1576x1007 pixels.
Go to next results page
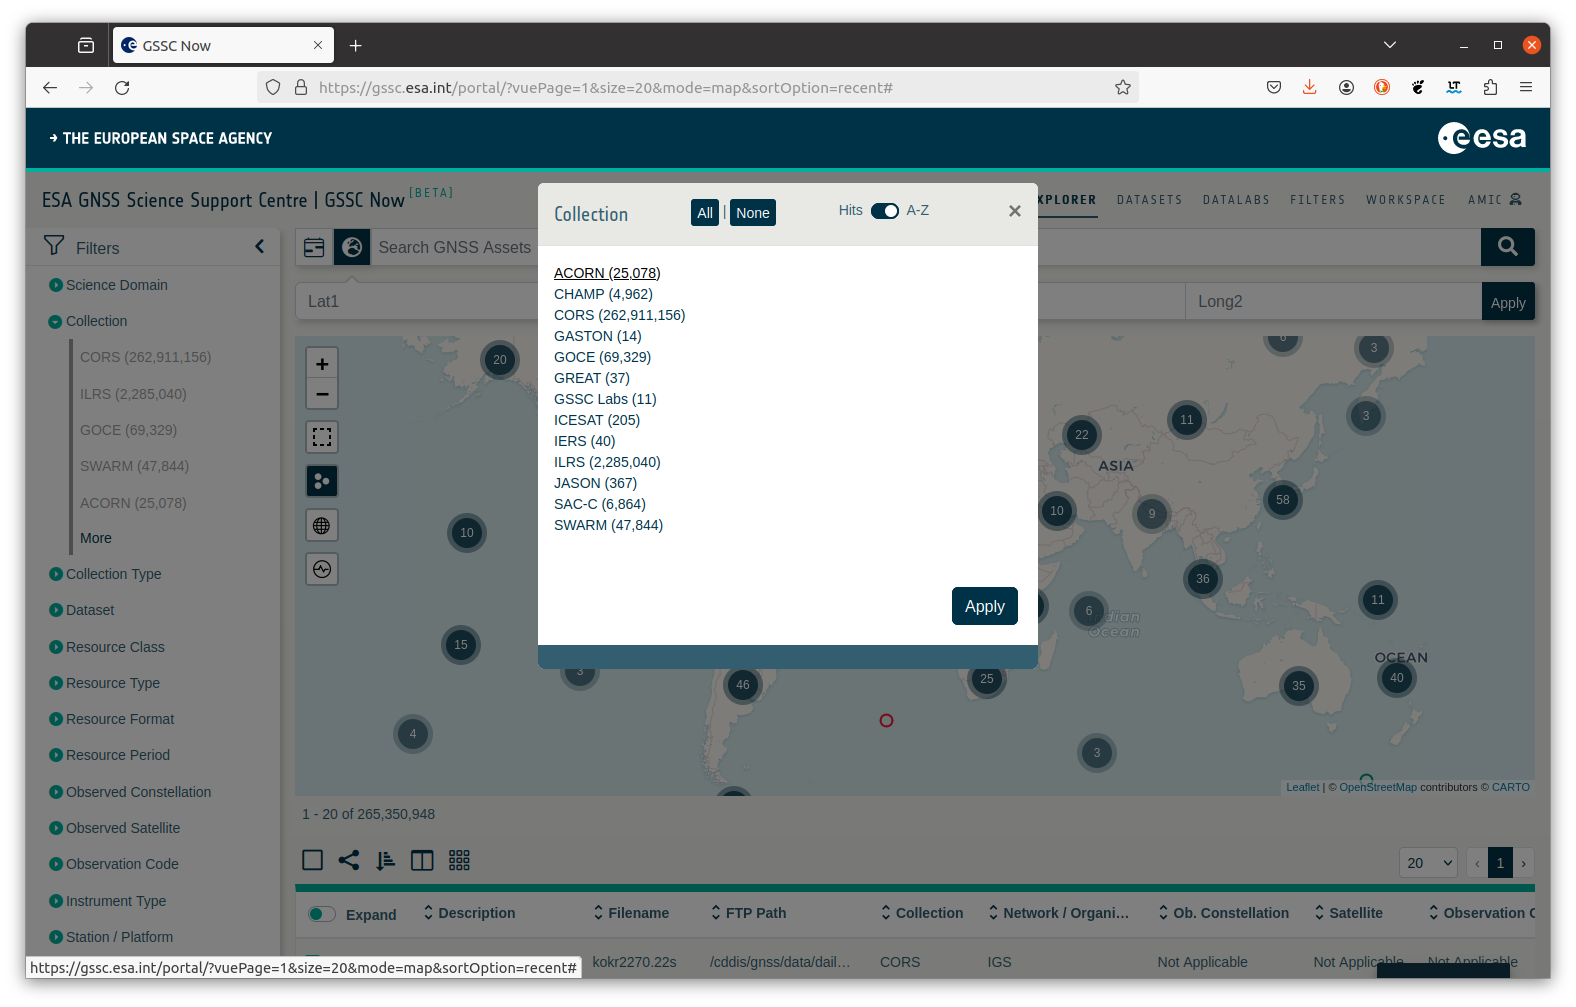1524,863
